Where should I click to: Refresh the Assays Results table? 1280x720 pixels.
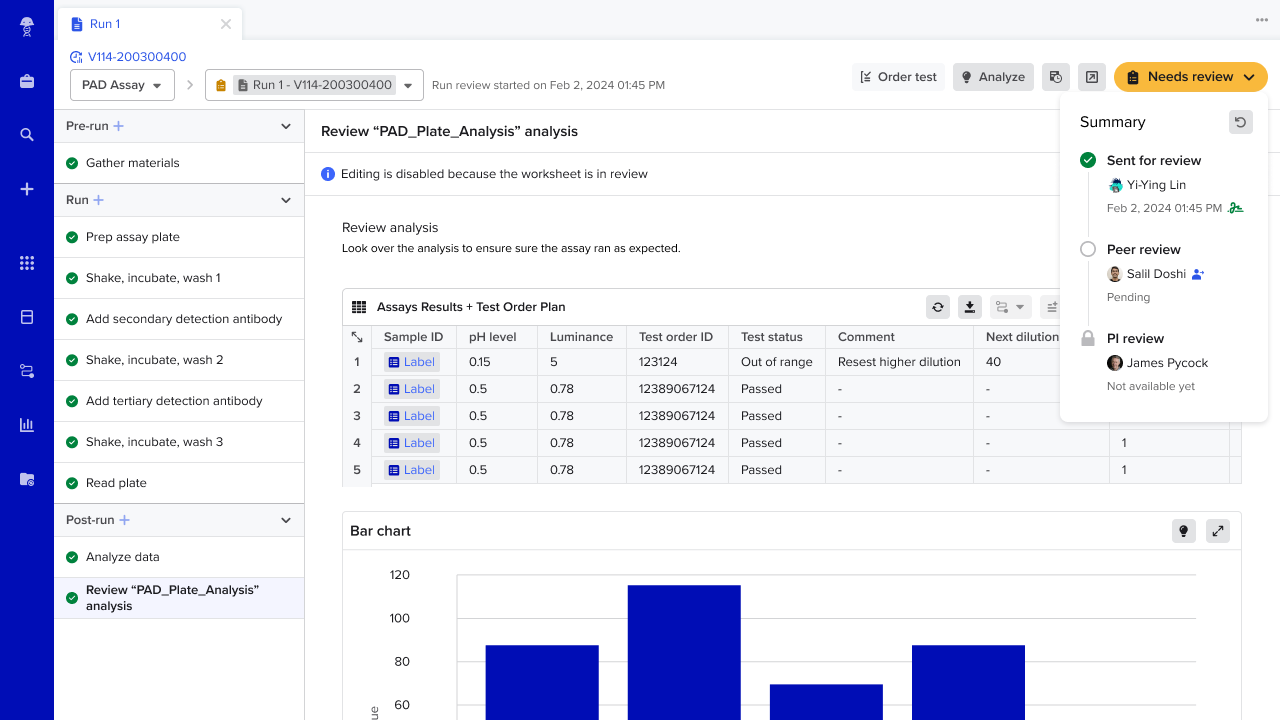click(937, 307)
